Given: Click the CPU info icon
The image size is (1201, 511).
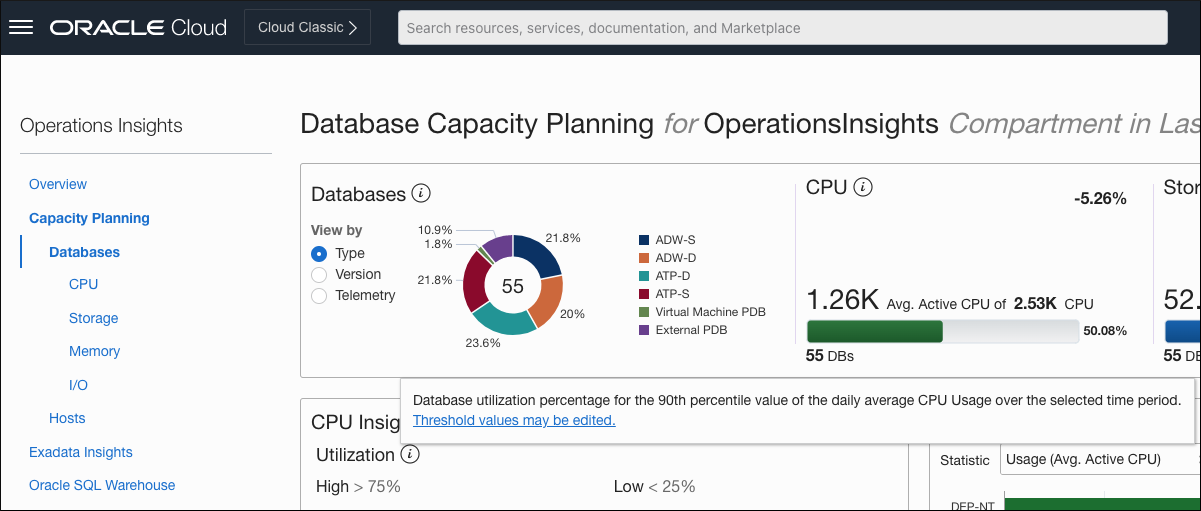Looking at the screenshot, I should 864,187.
